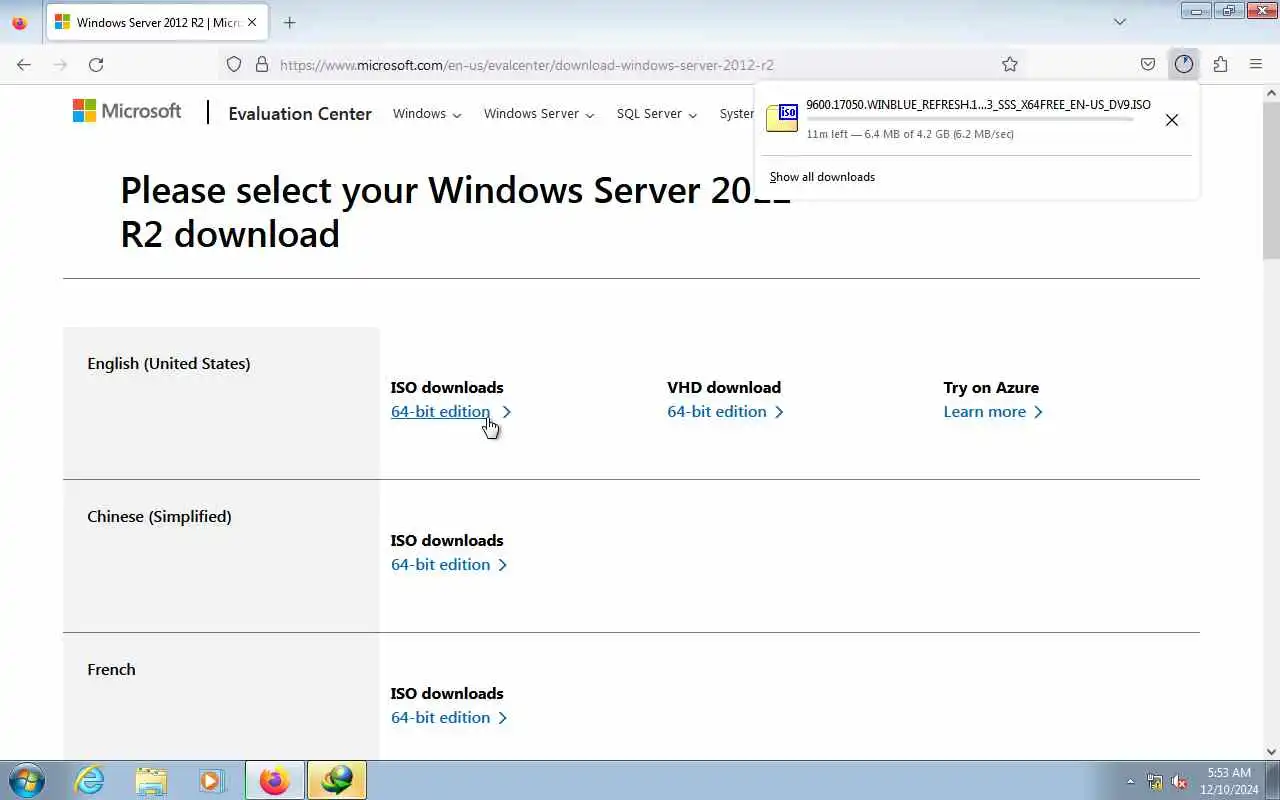Click the scrollbar up arrow
This screenshot has width=1280, height=800.
[1271, 93]
